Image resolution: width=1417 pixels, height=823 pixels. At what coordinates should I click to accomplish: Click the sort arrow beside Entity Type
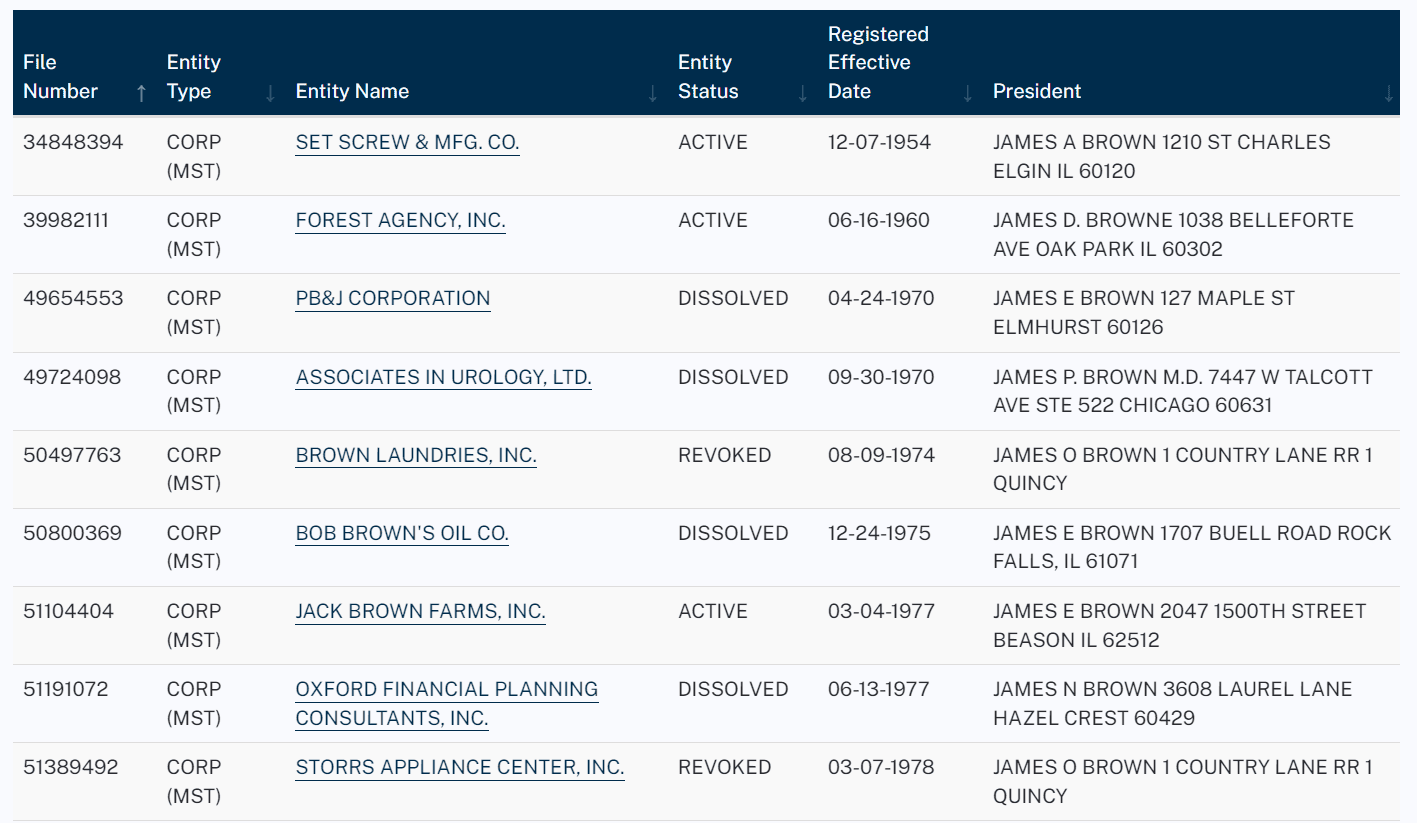coord(267,91)
